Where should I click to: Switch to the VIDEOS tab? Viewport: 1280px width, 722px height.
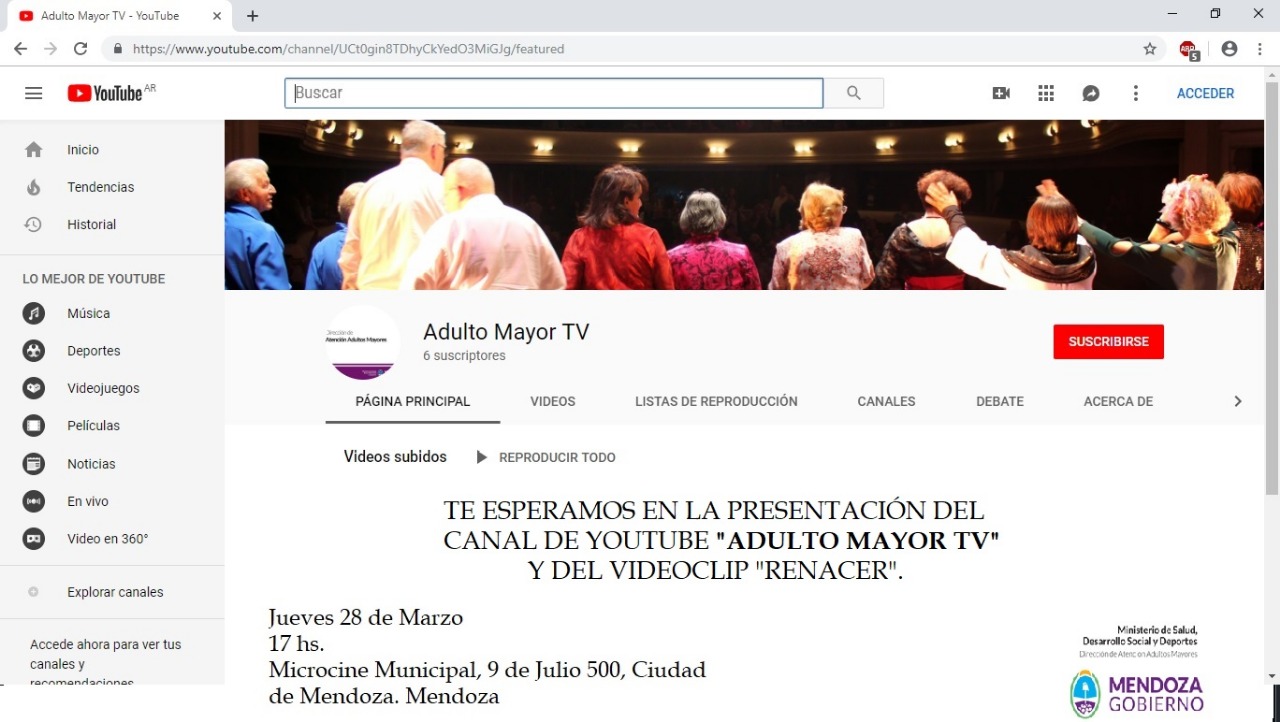click(x=553, y=401)
